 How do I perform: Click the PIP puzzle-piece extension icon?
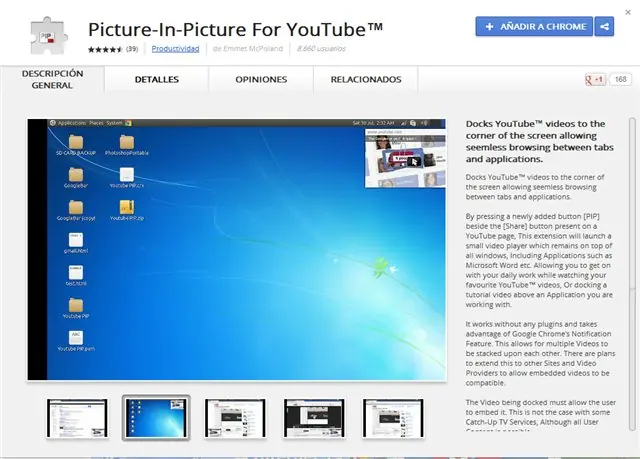[49, 36]
